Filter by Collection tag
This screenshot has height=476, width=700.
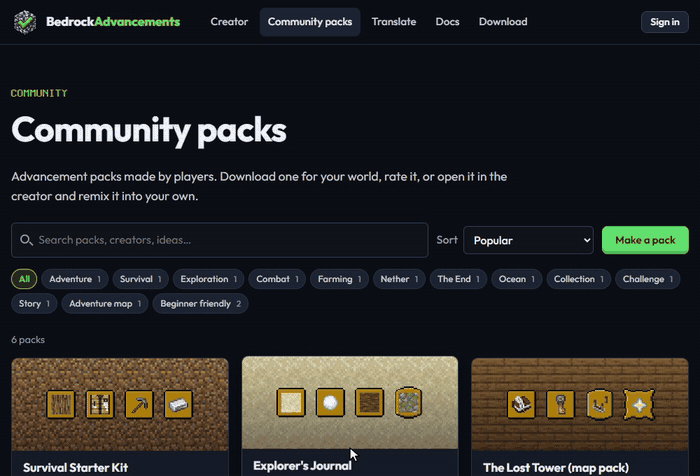(x=579, y=279)
